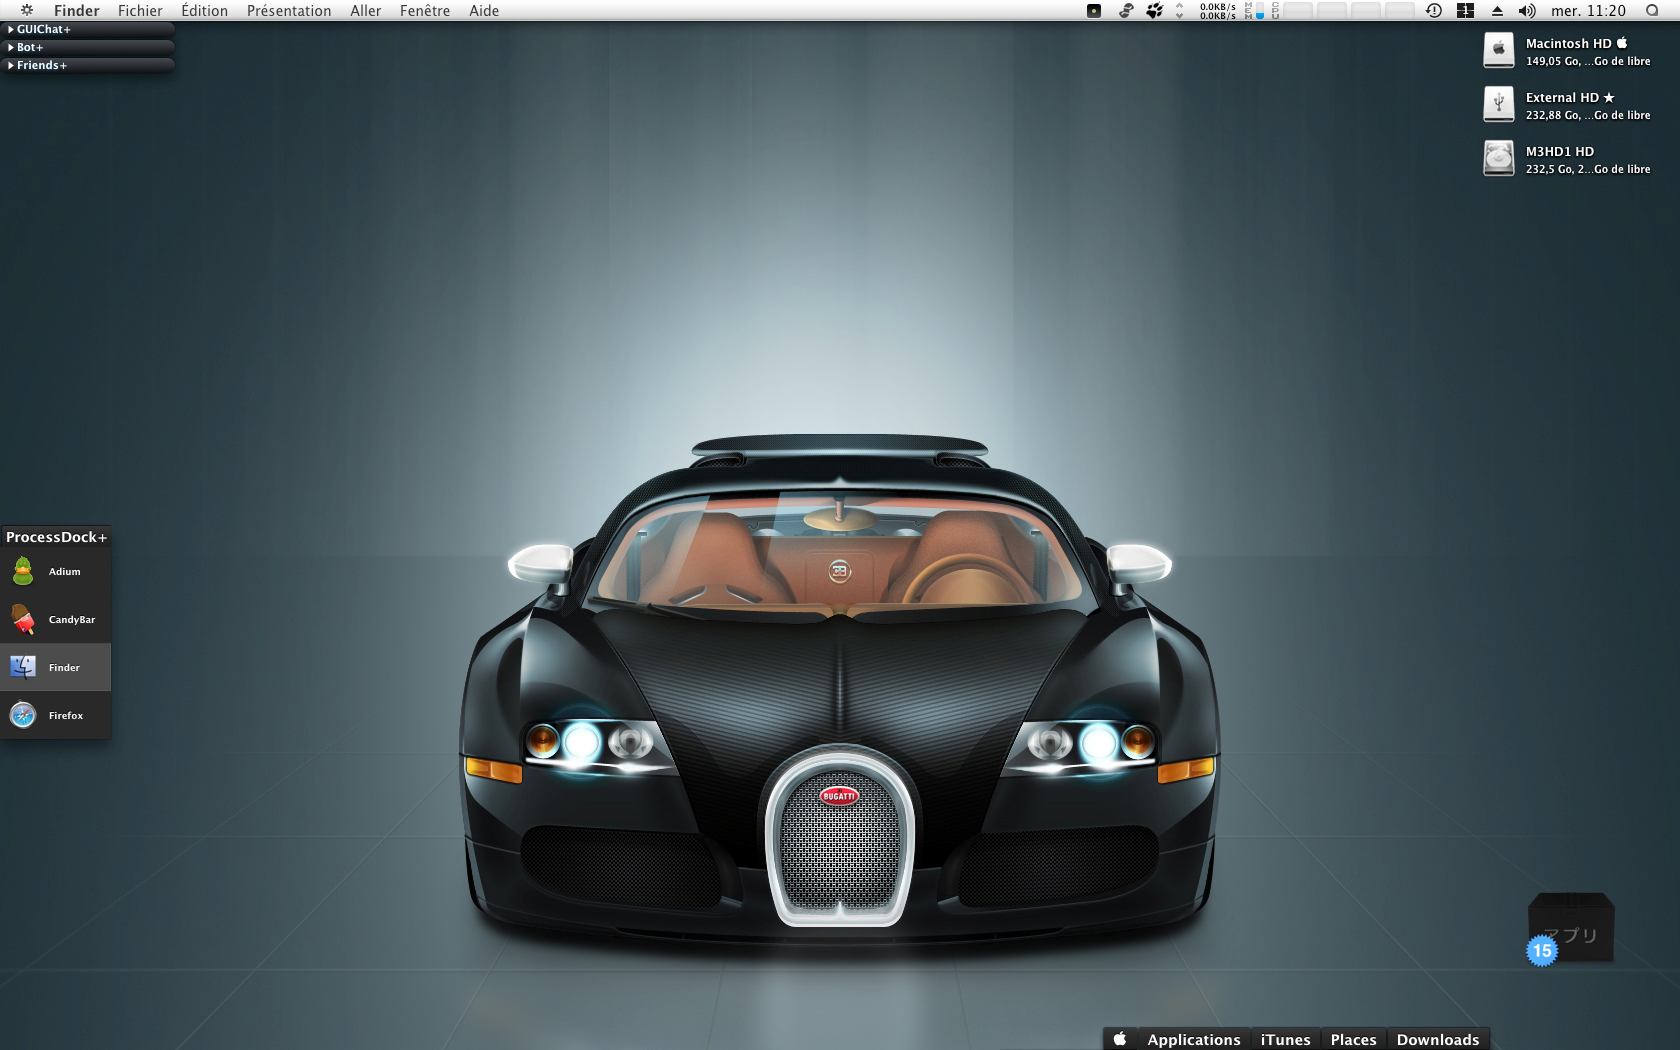
Task: Open the iTunes tab in bottom bar
Action: click(x=1285, y=1039)
